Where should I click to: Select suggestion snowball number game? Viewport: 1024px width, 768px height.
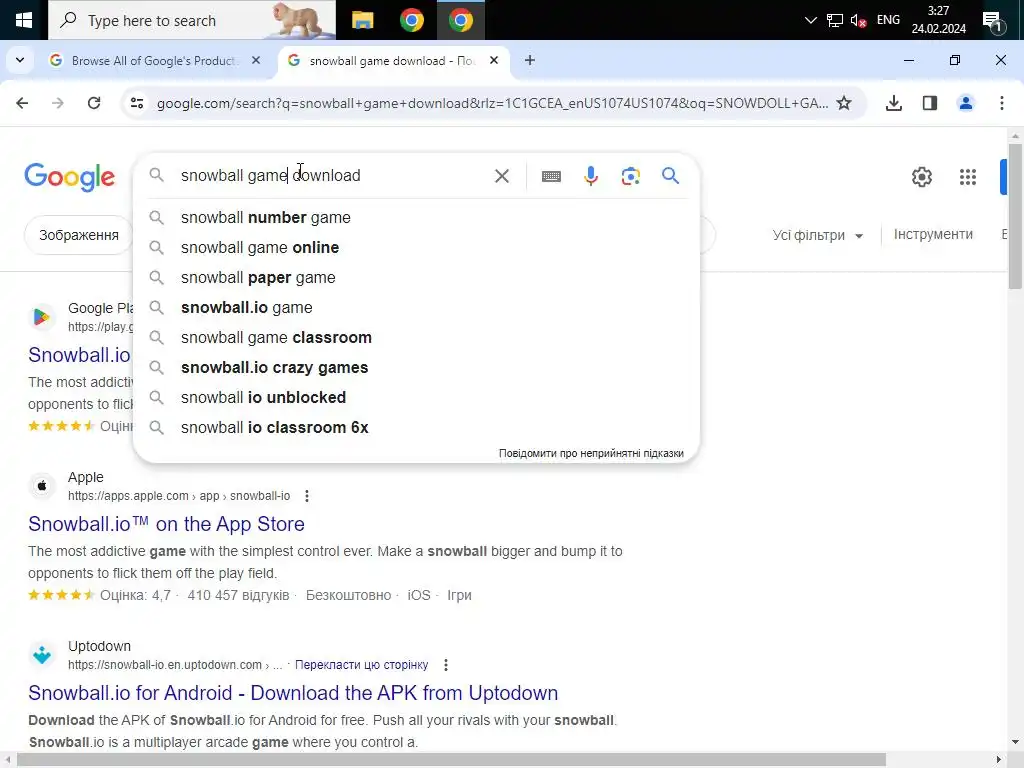pos(416,217)
